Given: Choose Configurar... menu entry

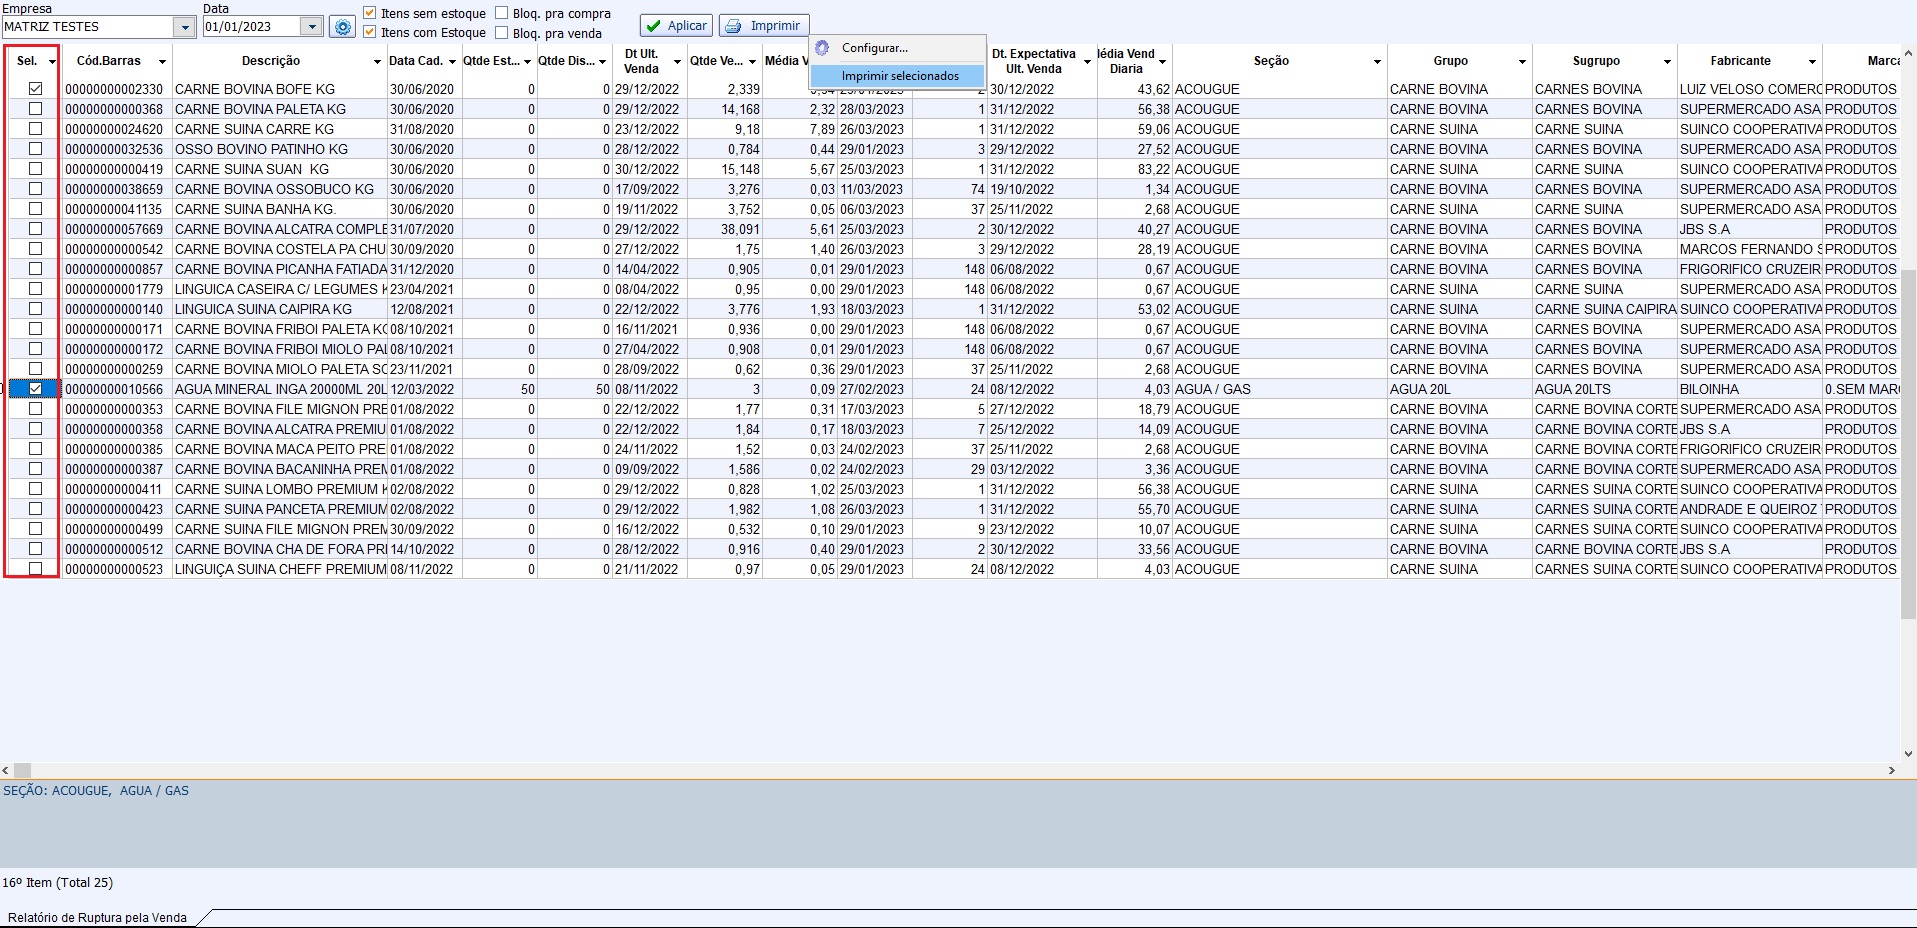Looking at the screenshot, I should tap(898, 48).
